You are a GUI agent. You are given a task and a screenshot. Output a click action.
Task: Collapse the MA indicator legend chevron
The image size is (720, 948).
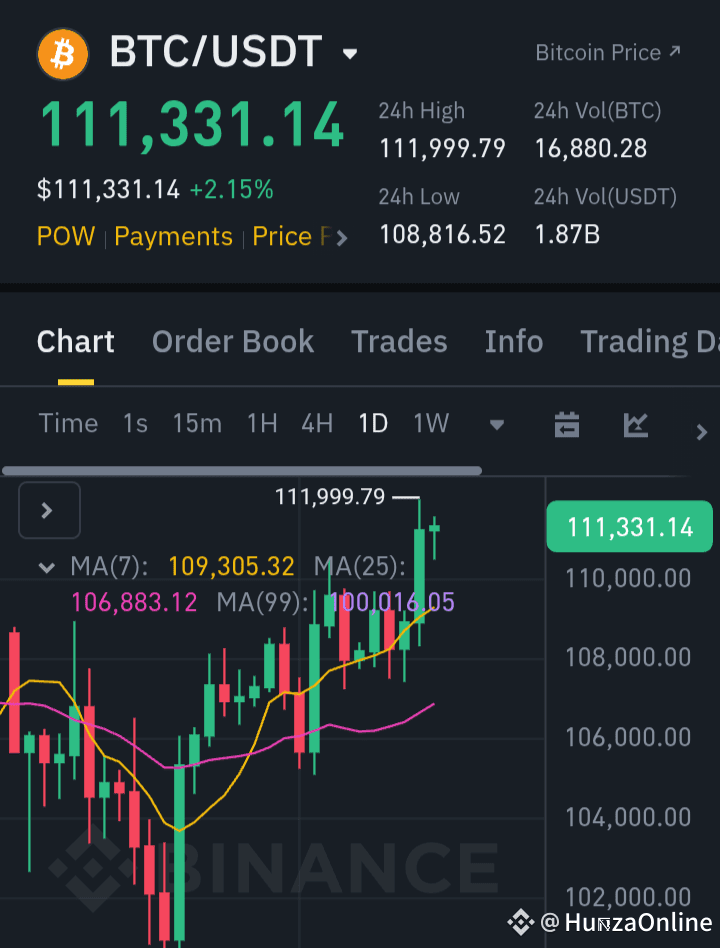(47, 568)
